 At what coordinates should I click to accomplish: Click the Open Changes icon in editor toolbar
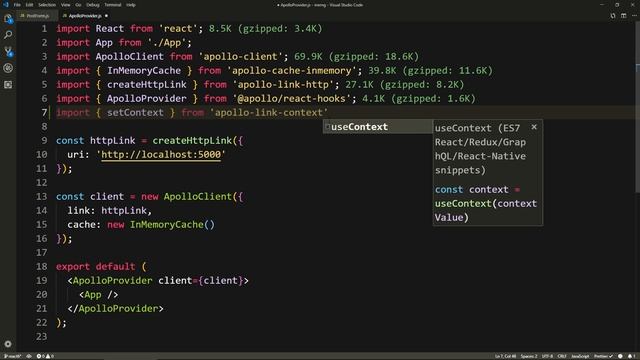point(613,16)
